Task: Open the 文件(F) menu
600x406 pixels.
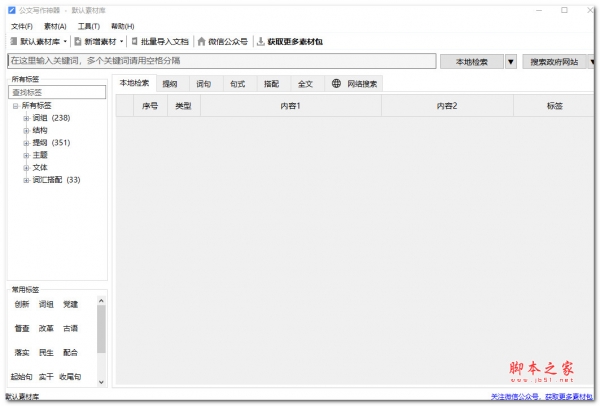Action: (22, 26)
